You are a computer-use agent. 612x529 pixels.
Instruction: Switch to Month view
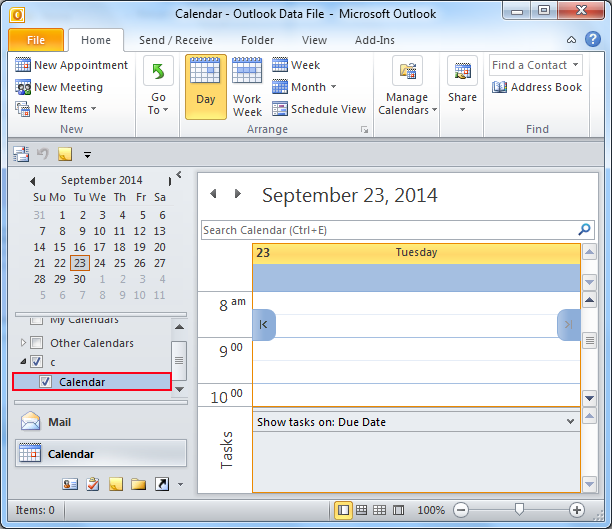point(299,87)
